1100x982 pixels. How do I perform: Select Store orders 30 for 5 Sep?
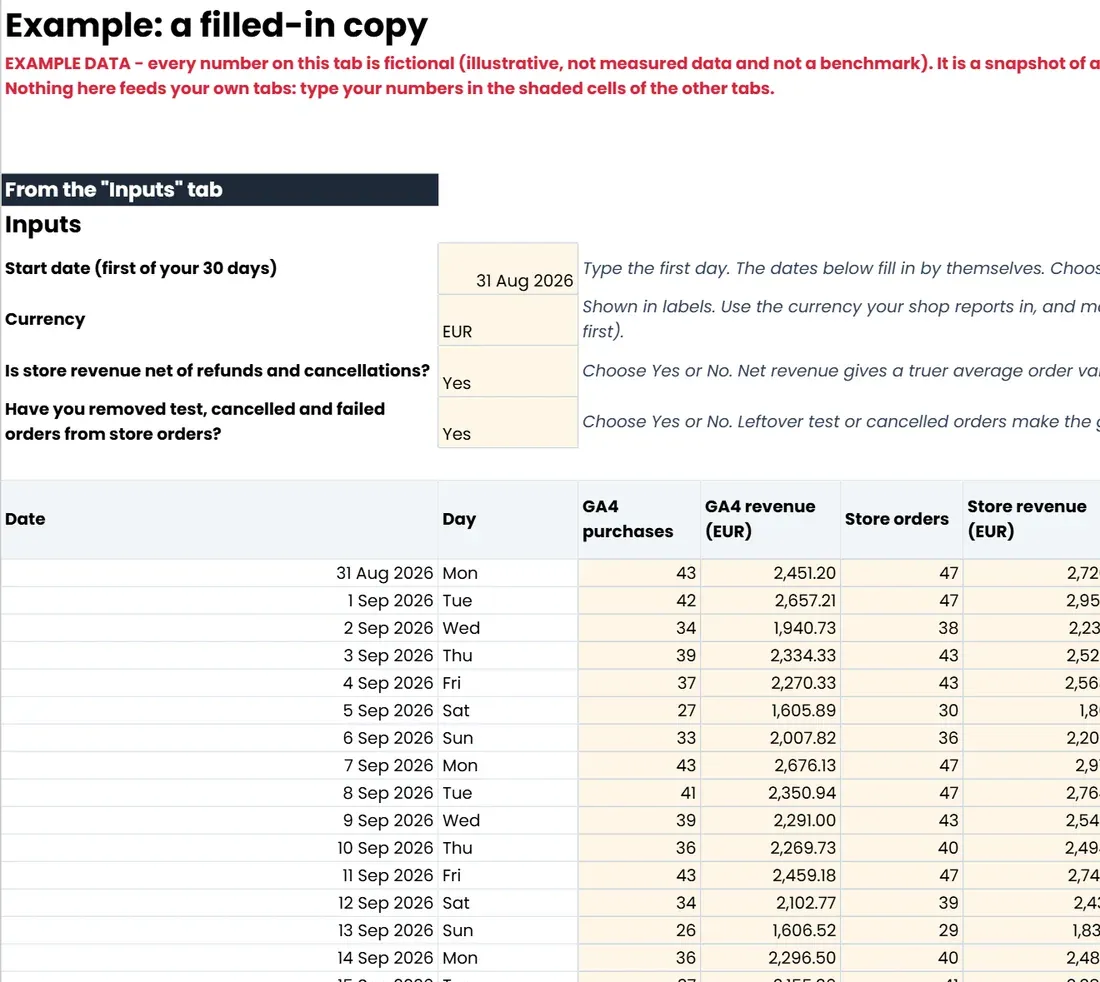click(901, 711)
